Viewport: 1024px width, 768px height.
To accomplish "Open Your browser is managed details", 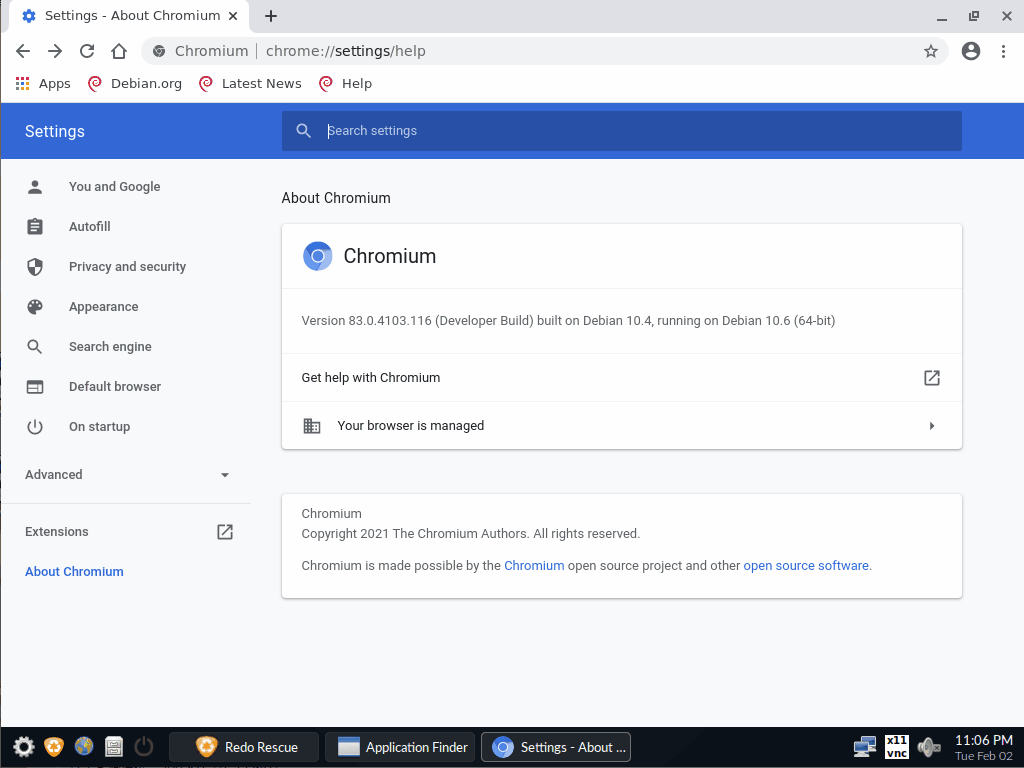I will click(x=622, y=426).
